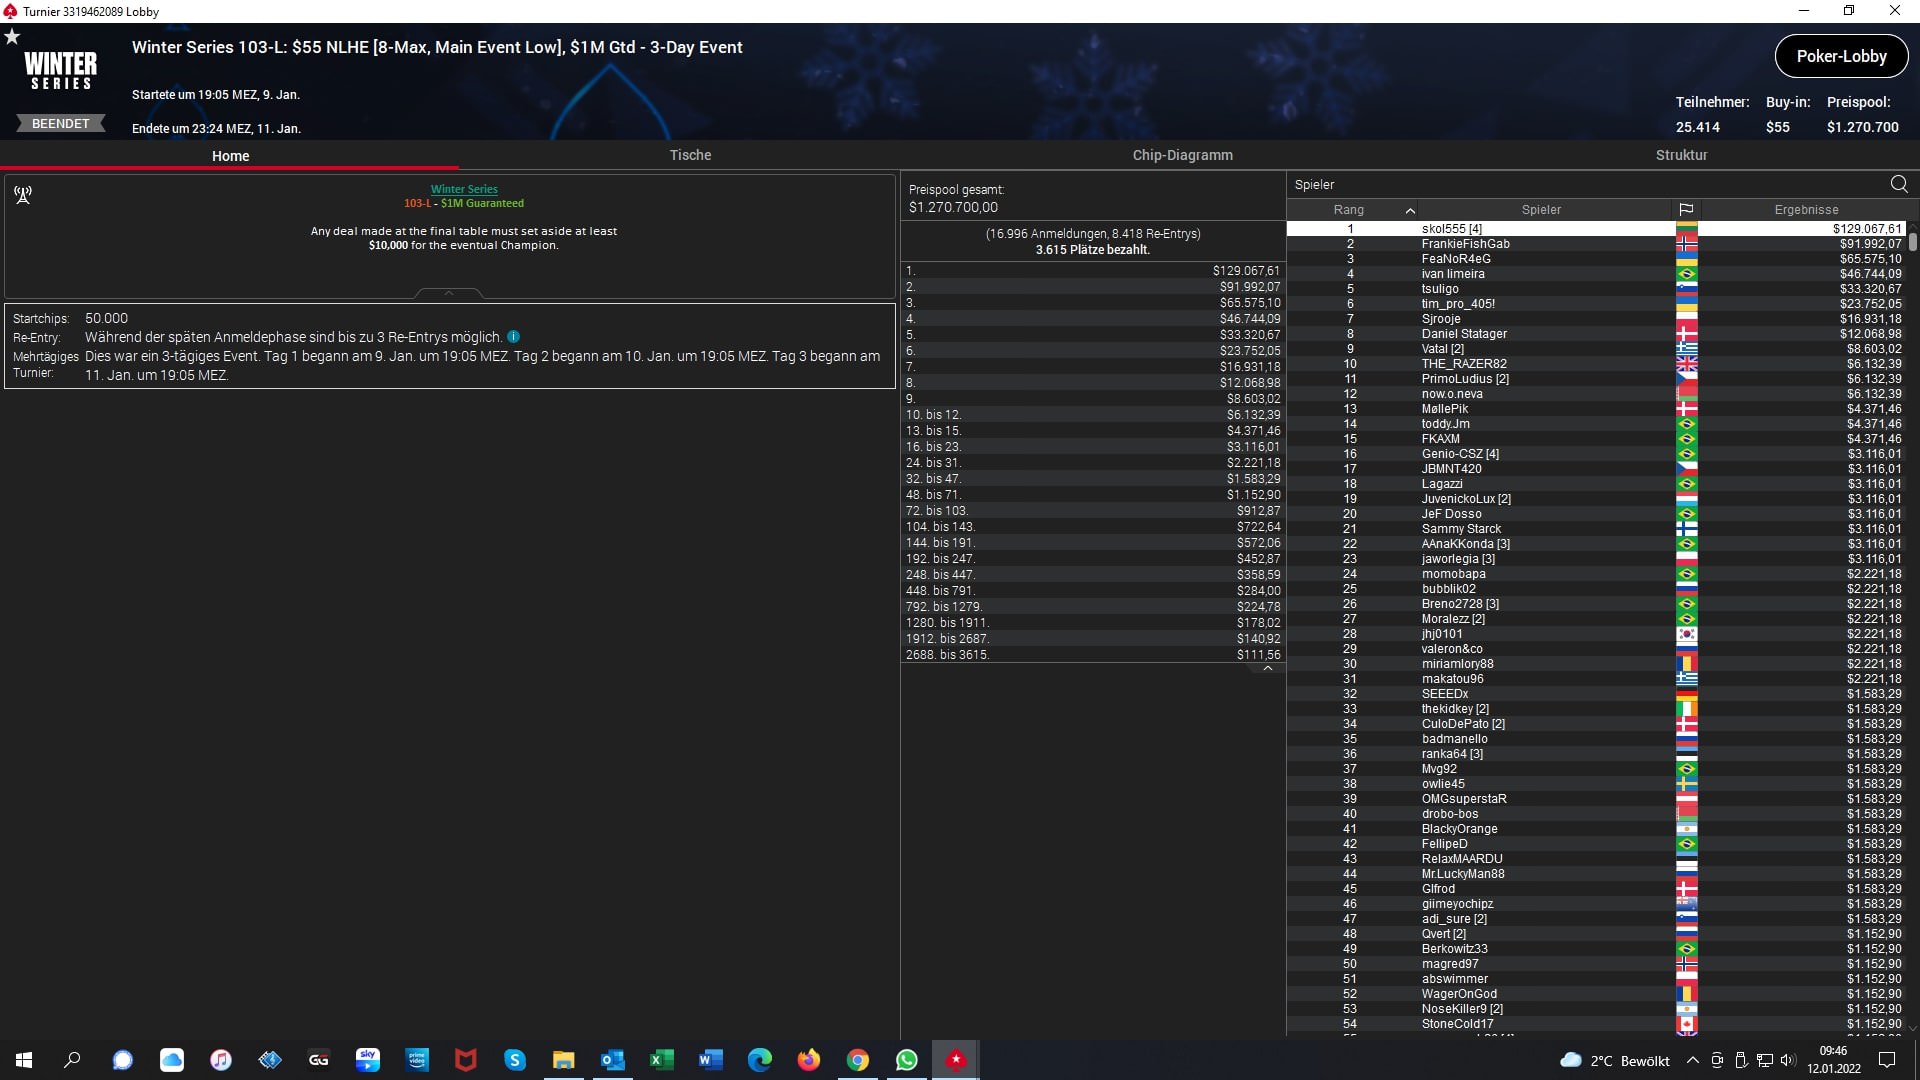Click the PokerStars taskbar icon
The height and width of the screenshot is (1080, 1920).
click(x=956, y=1060)
